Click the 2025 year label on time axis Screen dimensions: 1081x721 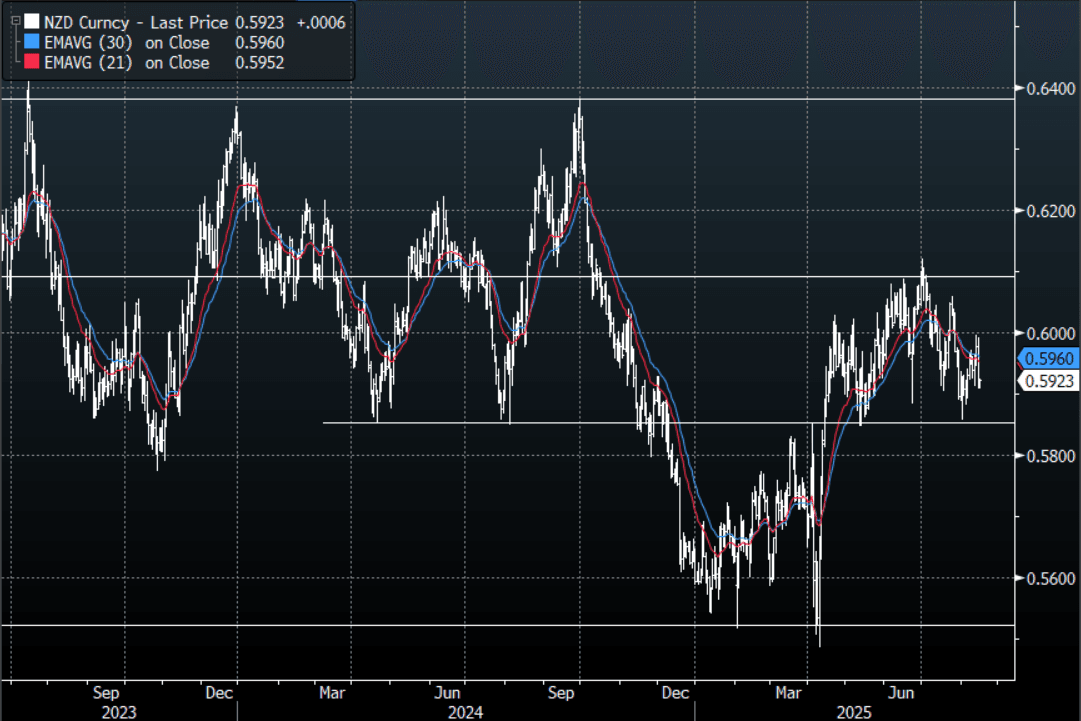click(854, 713)
